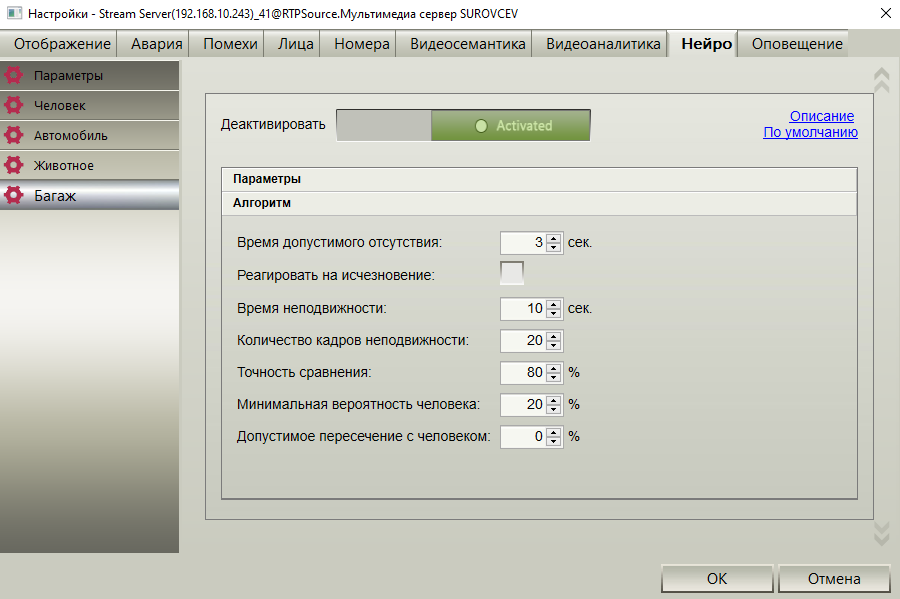Decrease Минимальная вероятность человека percentage

coord(553,410)
